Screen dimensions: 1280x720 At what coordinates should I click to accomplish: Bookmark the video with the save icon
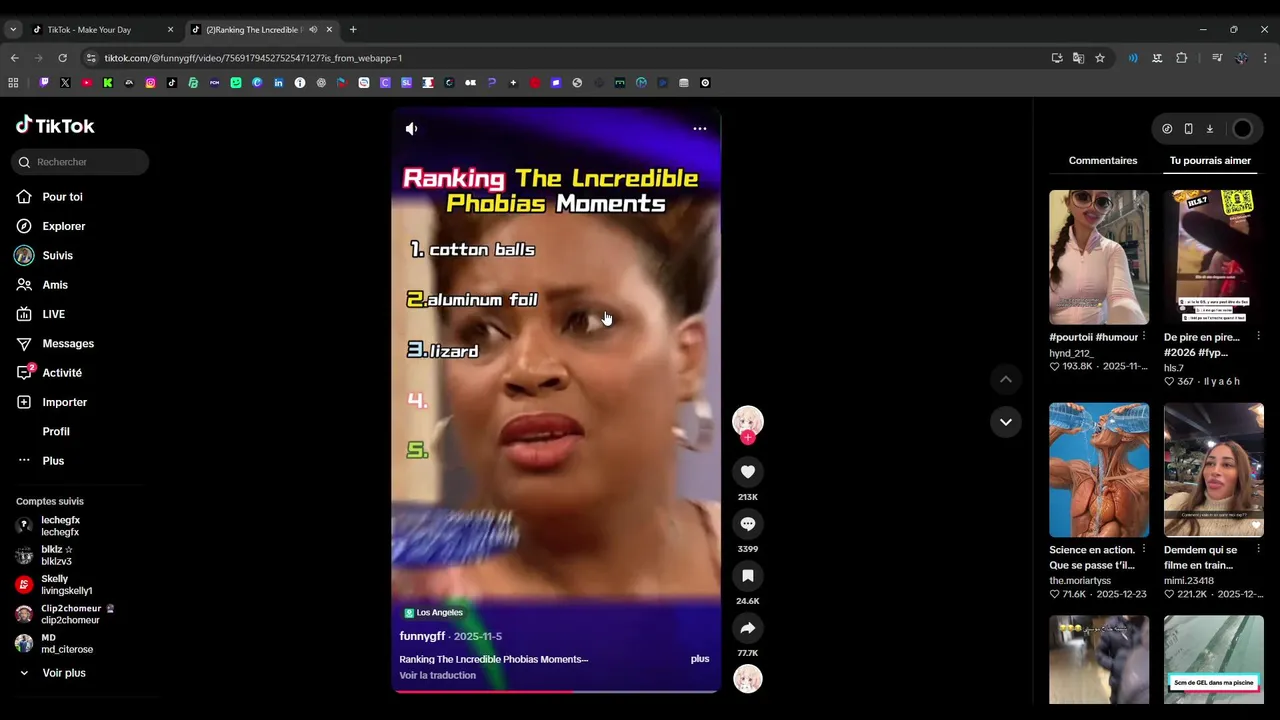[x=748, y=575]
